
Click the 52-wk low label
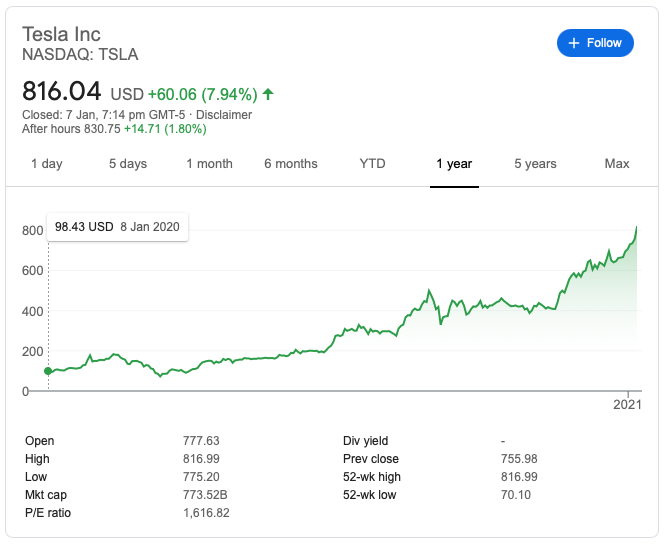click(369, 495)
